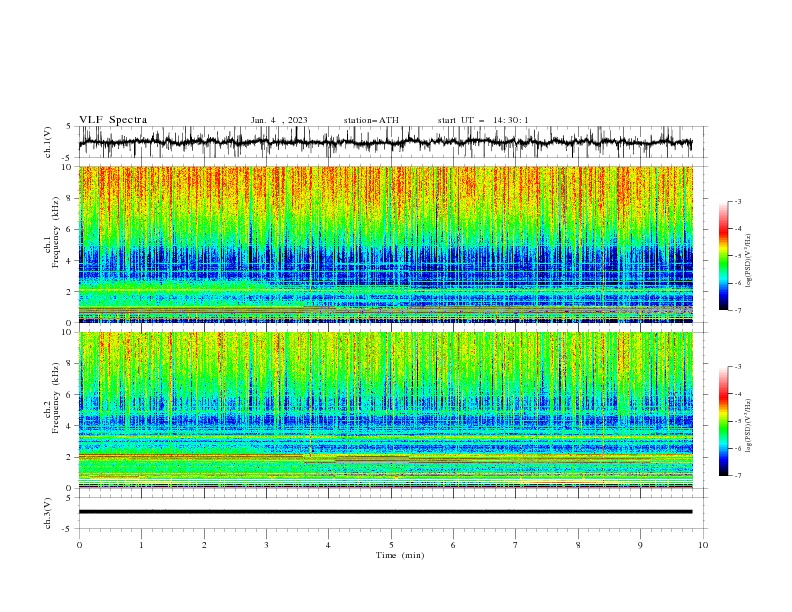Click the ch.2 colorbar log(PSD) label
The image size is (792, 612).
tap(749, 426)
